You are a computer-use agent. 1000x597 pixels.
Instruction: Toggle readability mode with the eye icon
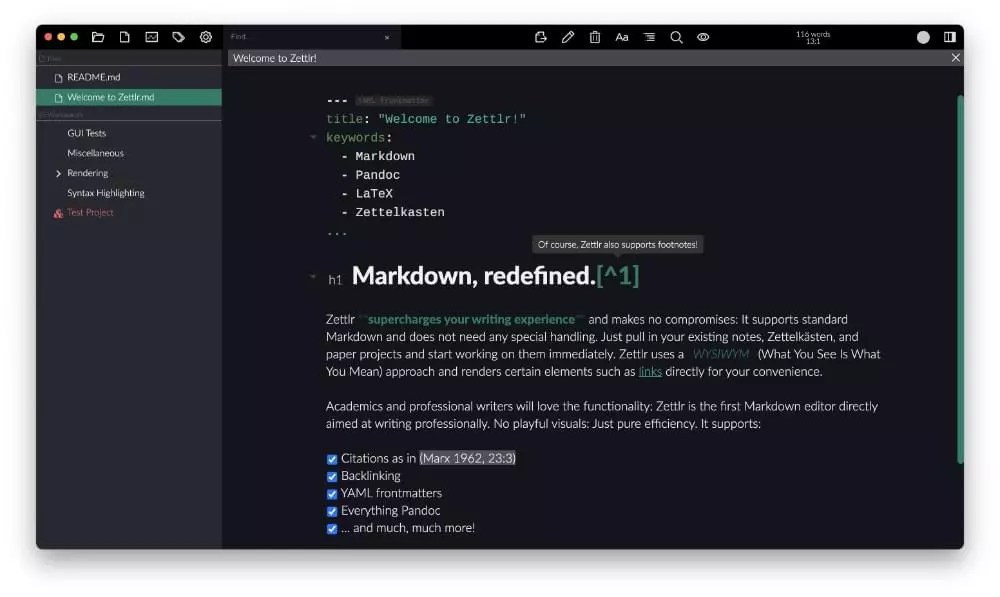click(x=703, y=37)
